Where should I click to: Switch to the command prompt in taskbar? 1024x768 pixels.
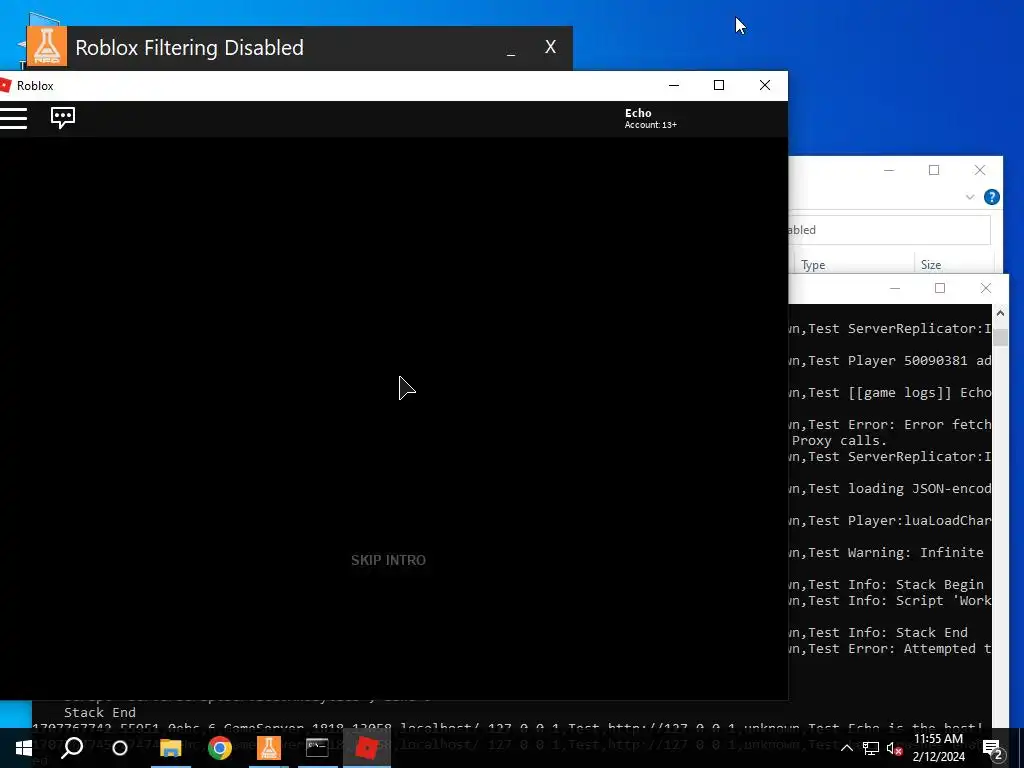(317, 748)
